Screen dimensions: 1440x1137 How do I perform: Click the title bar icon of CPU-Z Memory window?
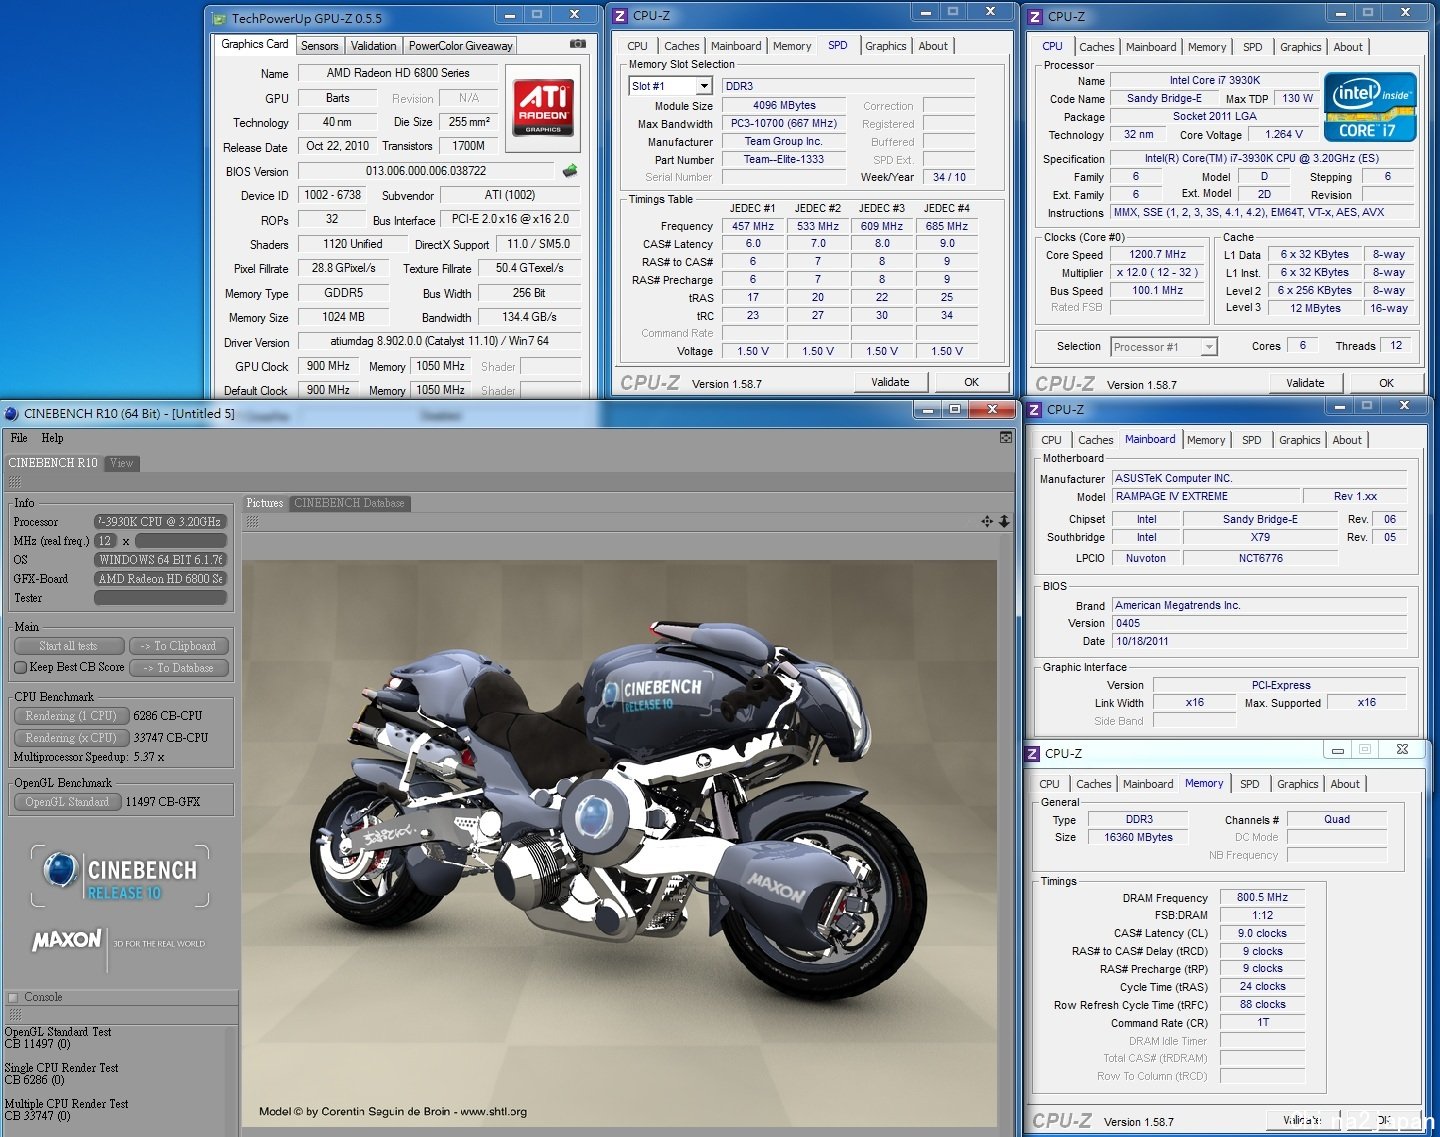1034,754
